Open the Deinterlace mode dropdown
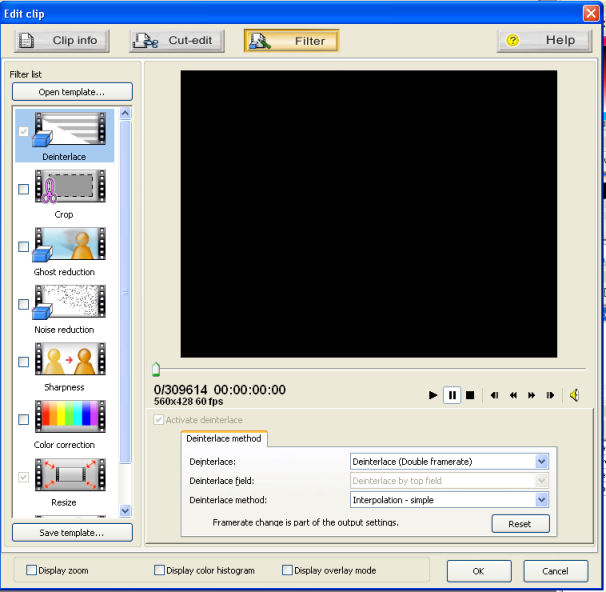Viewport: 606px width, 592px height. coord(449,461)
